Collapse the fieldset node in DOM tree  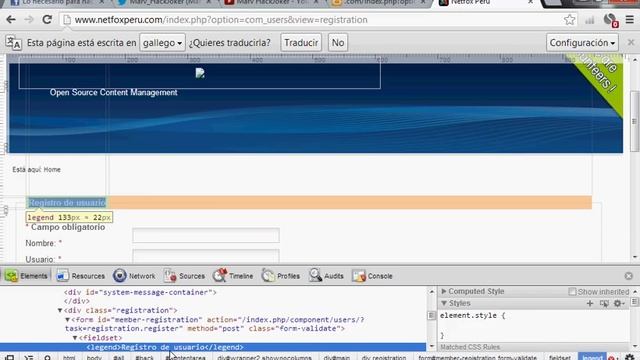pyautogui.click(x=75, y=338)
